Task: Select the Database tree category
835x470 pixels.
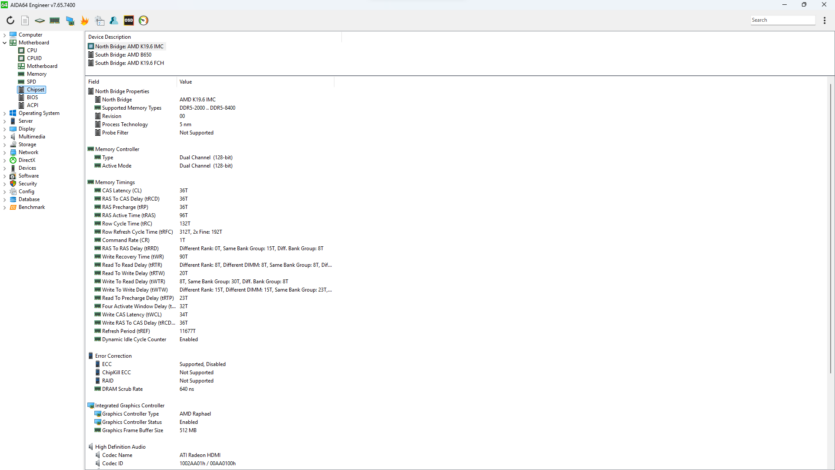Action: click(29, 199)
